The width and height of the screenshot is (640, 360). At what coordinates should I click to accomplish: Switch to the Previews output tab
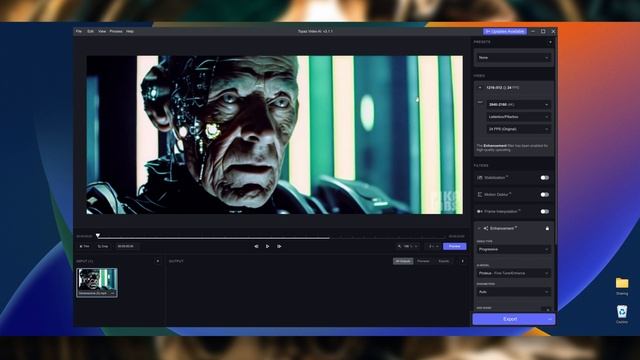423,261
